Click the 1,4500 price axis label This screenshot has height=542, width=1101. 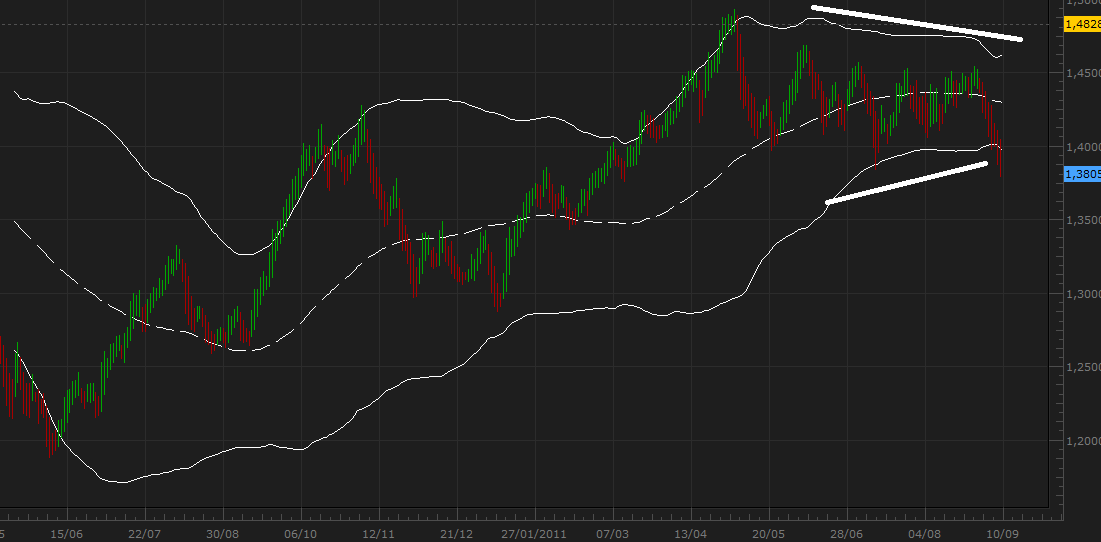(x=1083, y=74)
